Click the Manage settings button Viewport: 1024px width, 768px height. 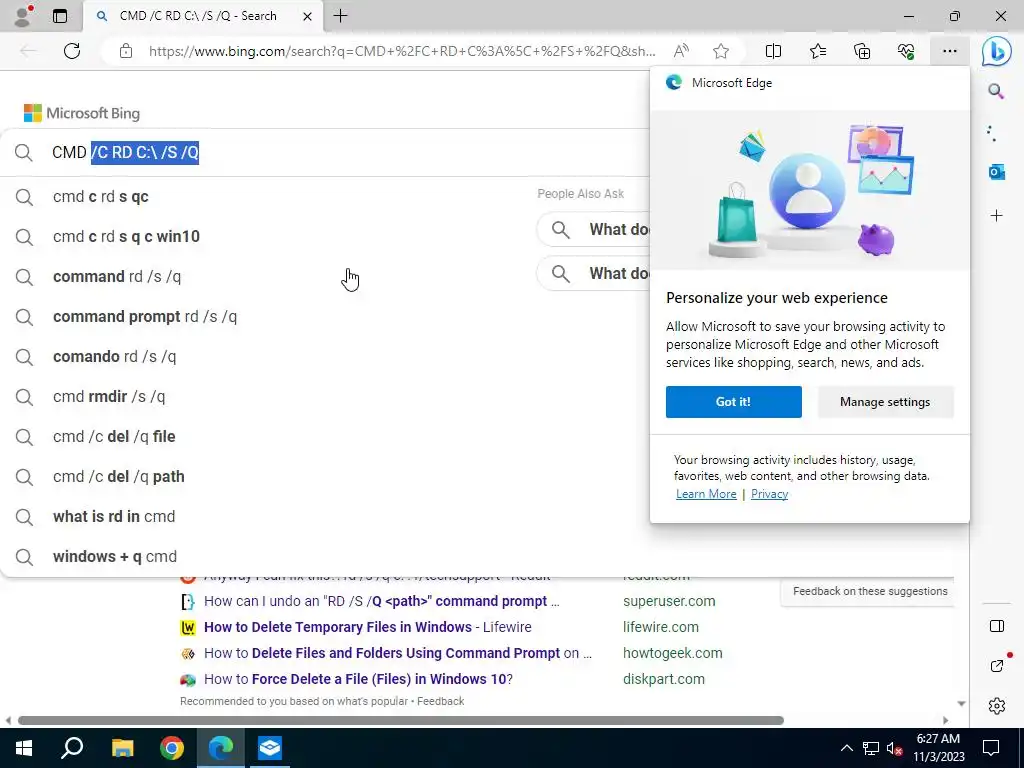click(885, 402)
